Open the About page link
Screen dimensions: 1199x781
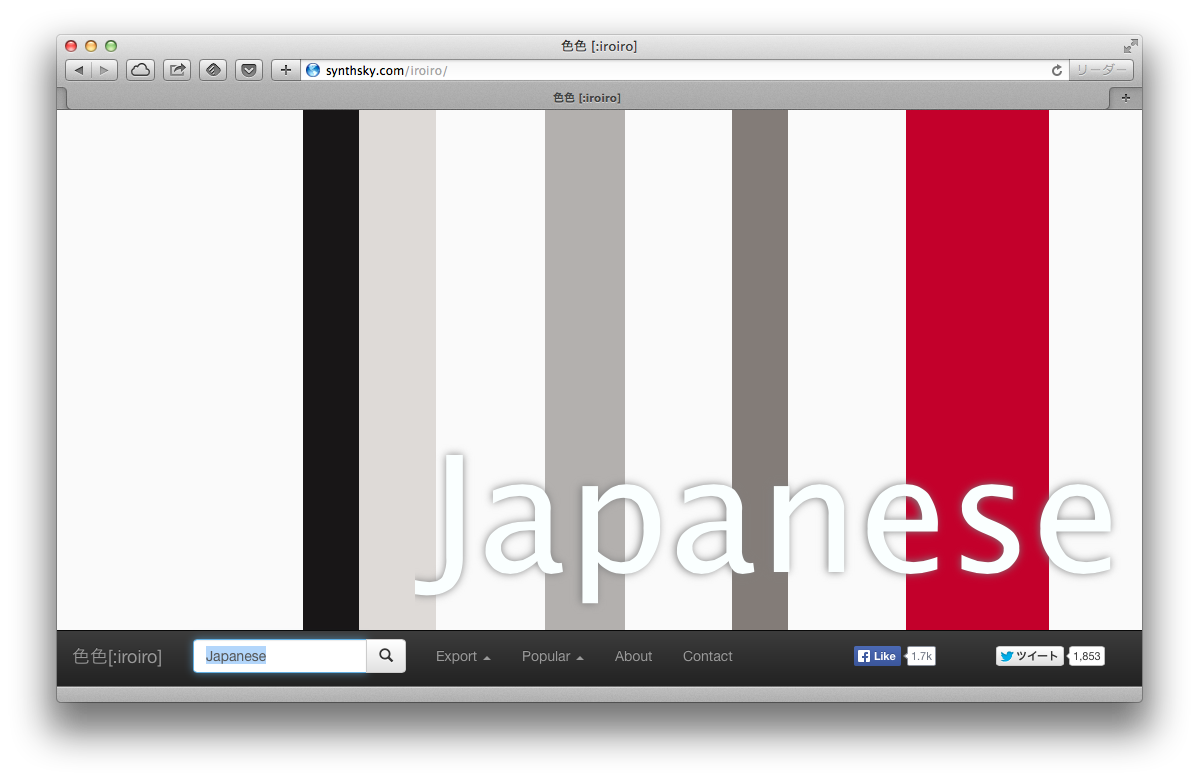coord(633,656)
